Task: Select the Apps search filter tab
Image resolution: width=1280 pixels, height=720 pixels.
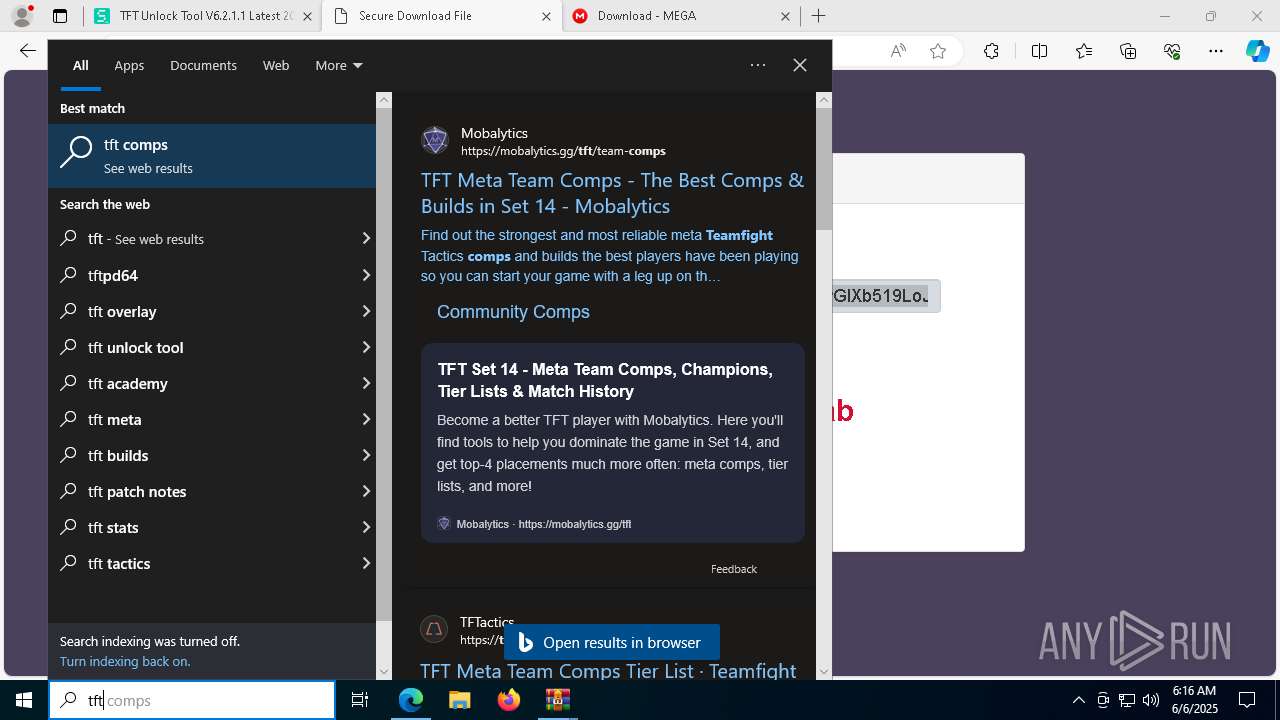Action: click(129, 65)
